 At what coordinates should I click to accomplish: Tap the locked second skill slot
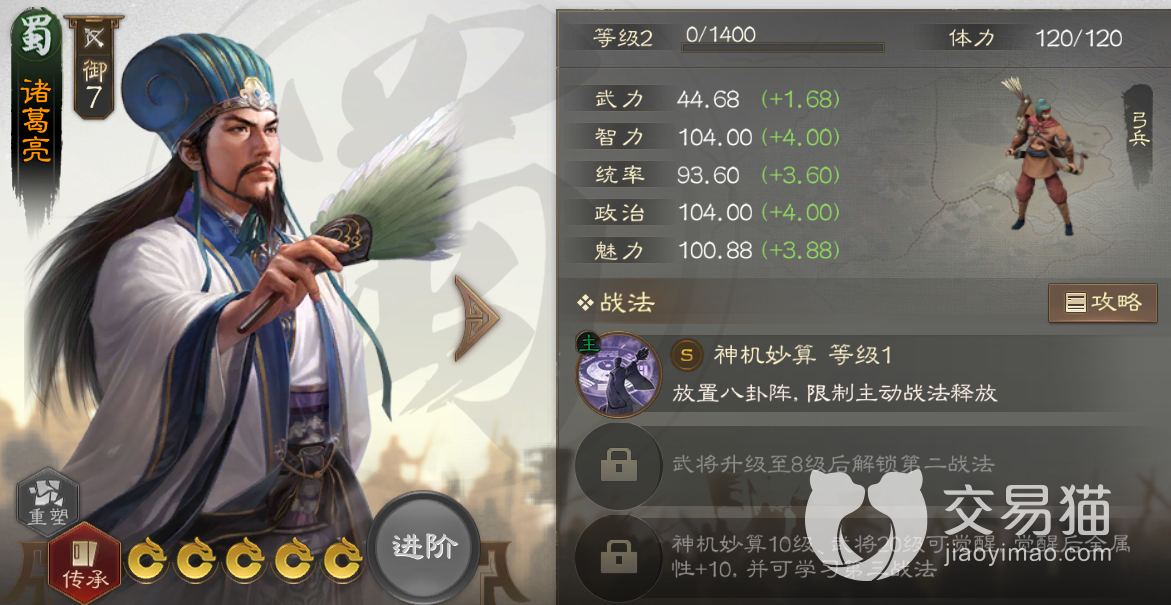tap(619, 467)
